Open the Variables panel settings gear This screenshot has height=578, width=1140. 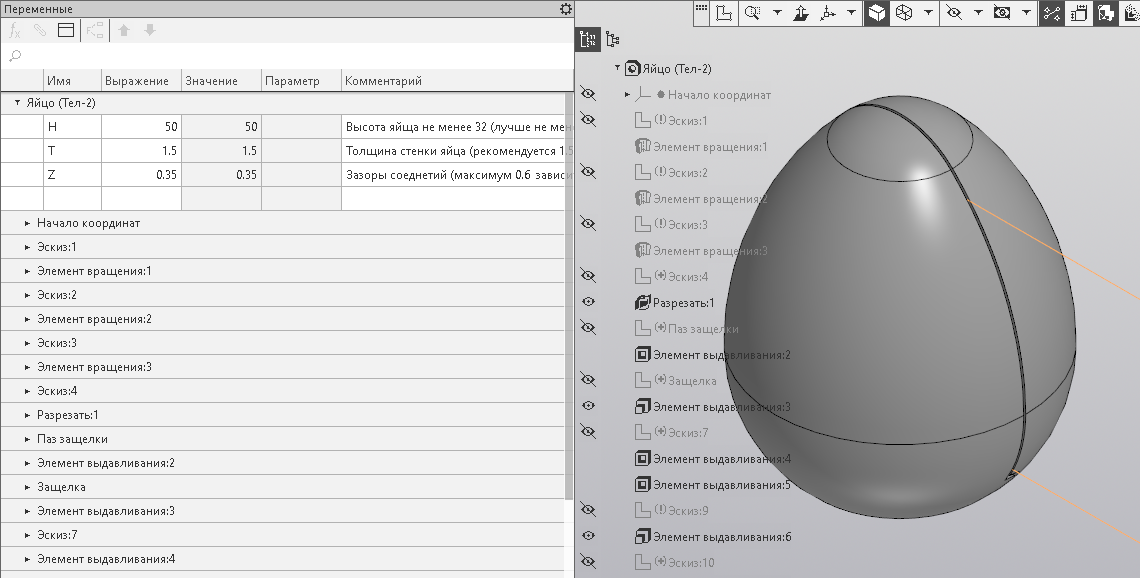[565, 8]
